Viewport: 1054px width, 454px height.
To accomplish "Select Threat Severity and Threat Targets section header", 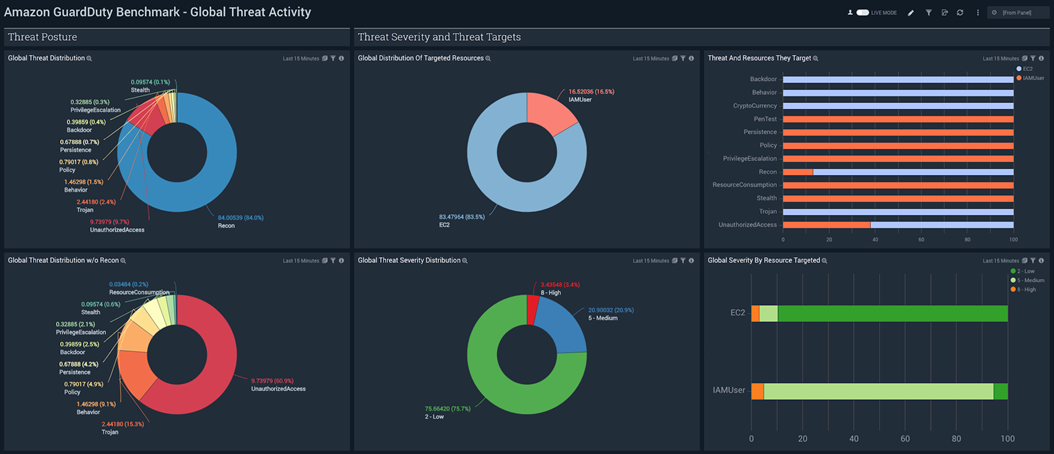I will point(439,37).
